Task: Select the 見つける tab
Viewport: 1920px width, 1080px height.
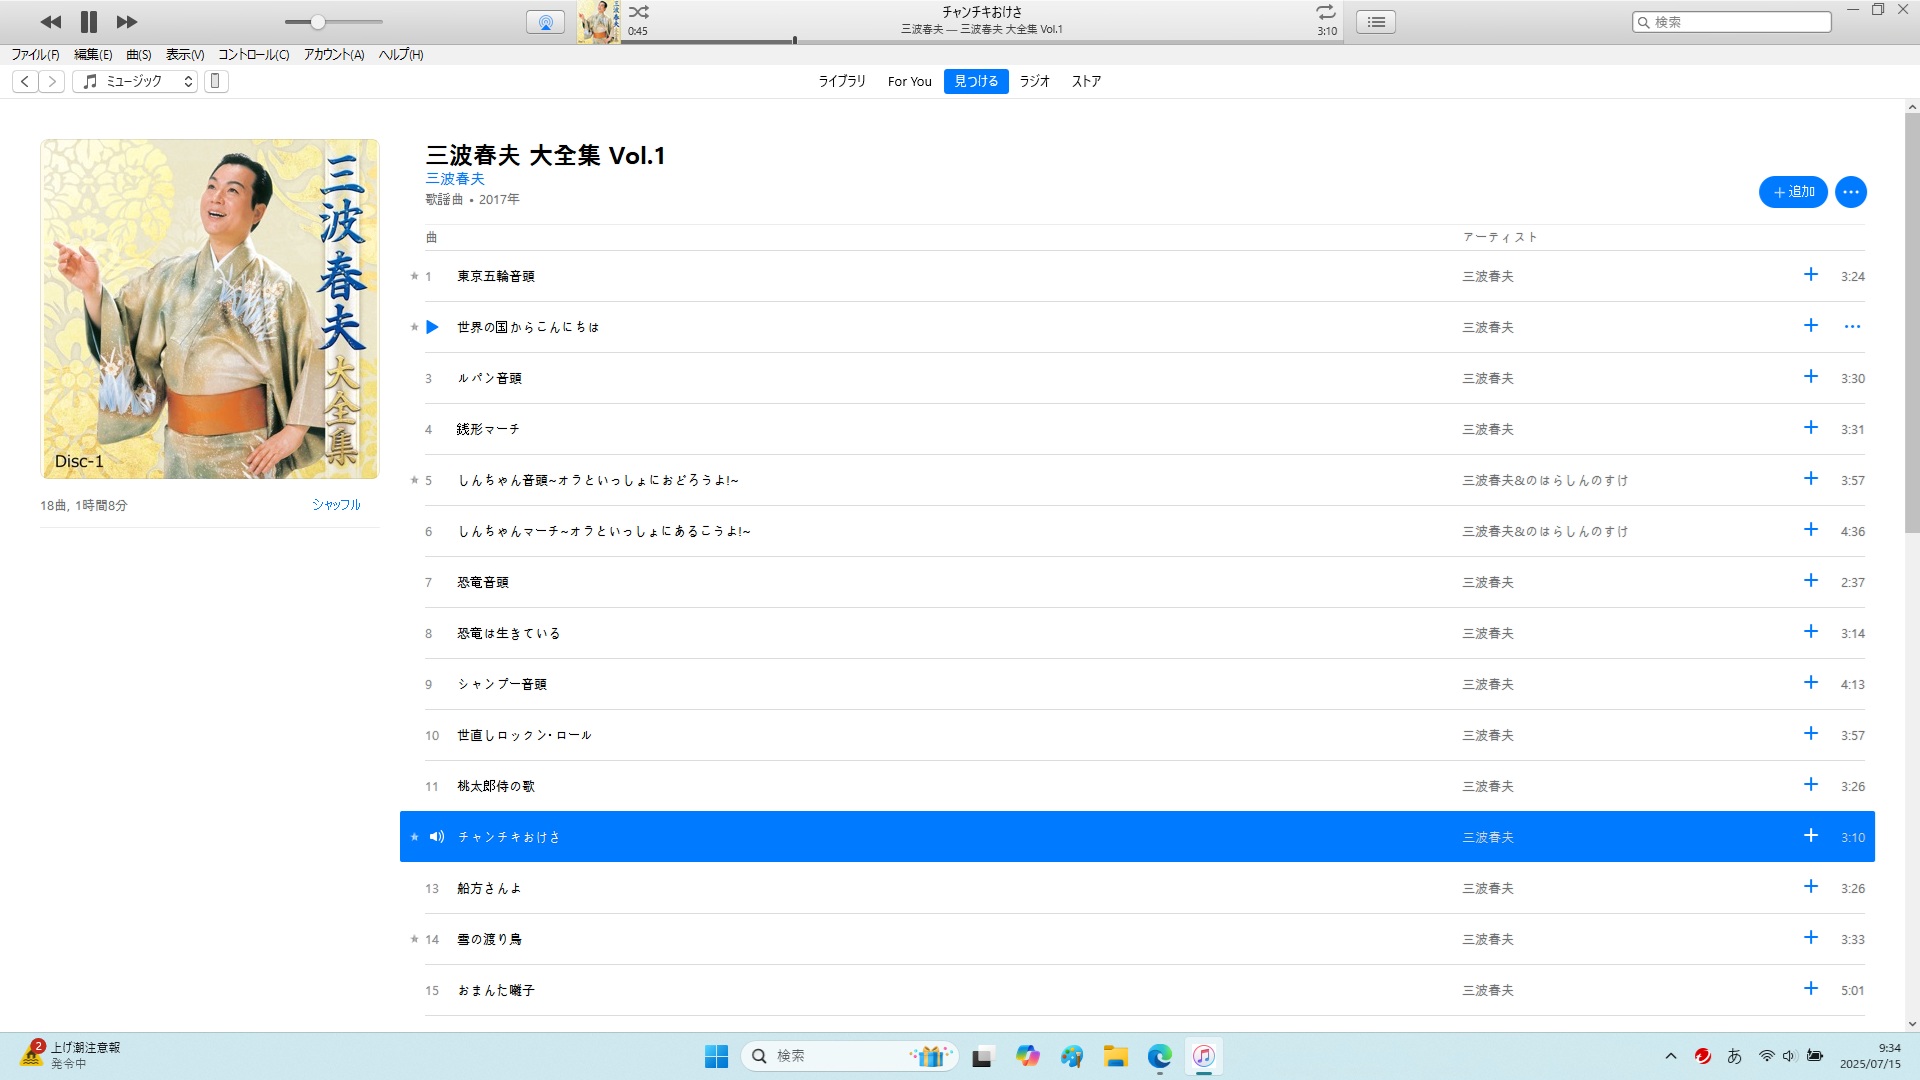Action: (976, 82)
